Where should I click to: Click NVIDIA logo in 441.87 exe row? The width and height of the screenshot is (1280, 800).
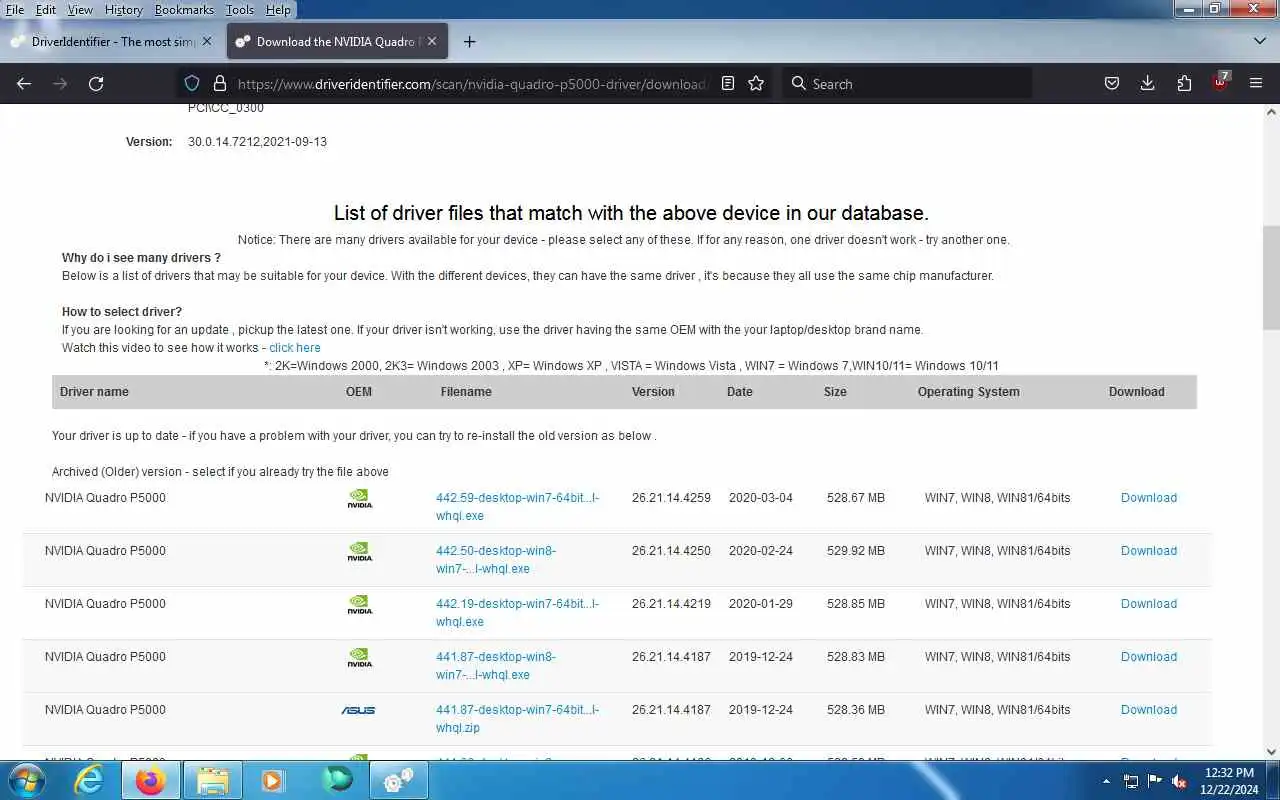point(359,657)
